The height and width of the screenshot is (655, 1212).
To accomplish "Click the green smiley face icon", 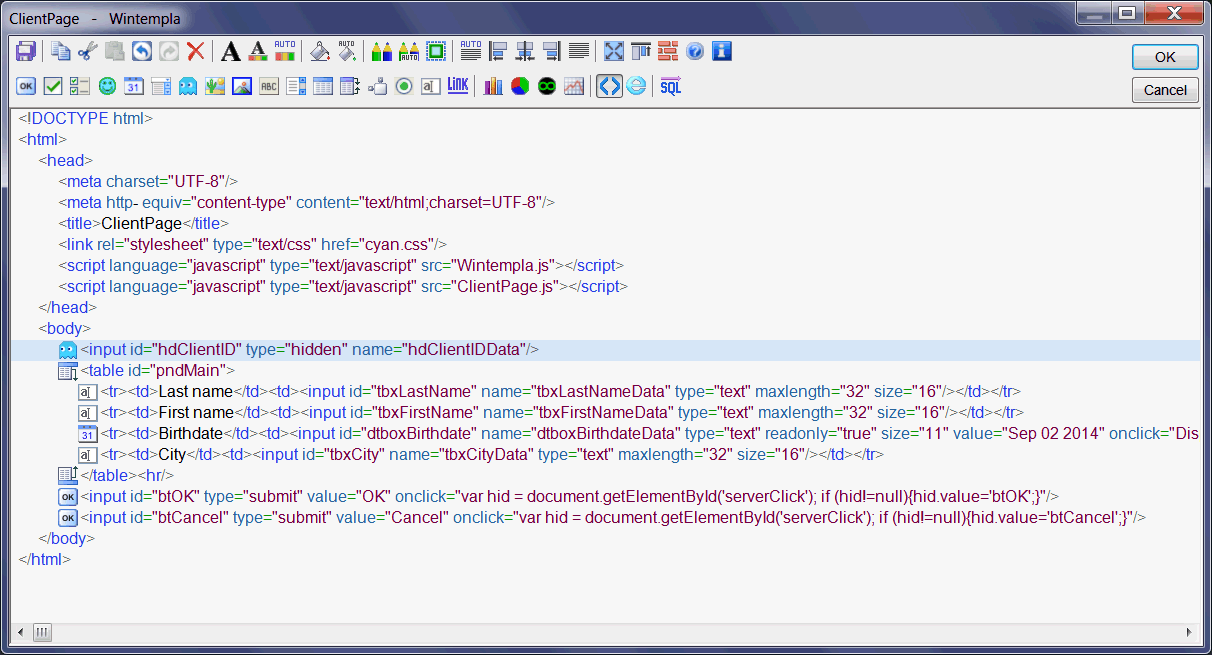I will click(107, 86).
